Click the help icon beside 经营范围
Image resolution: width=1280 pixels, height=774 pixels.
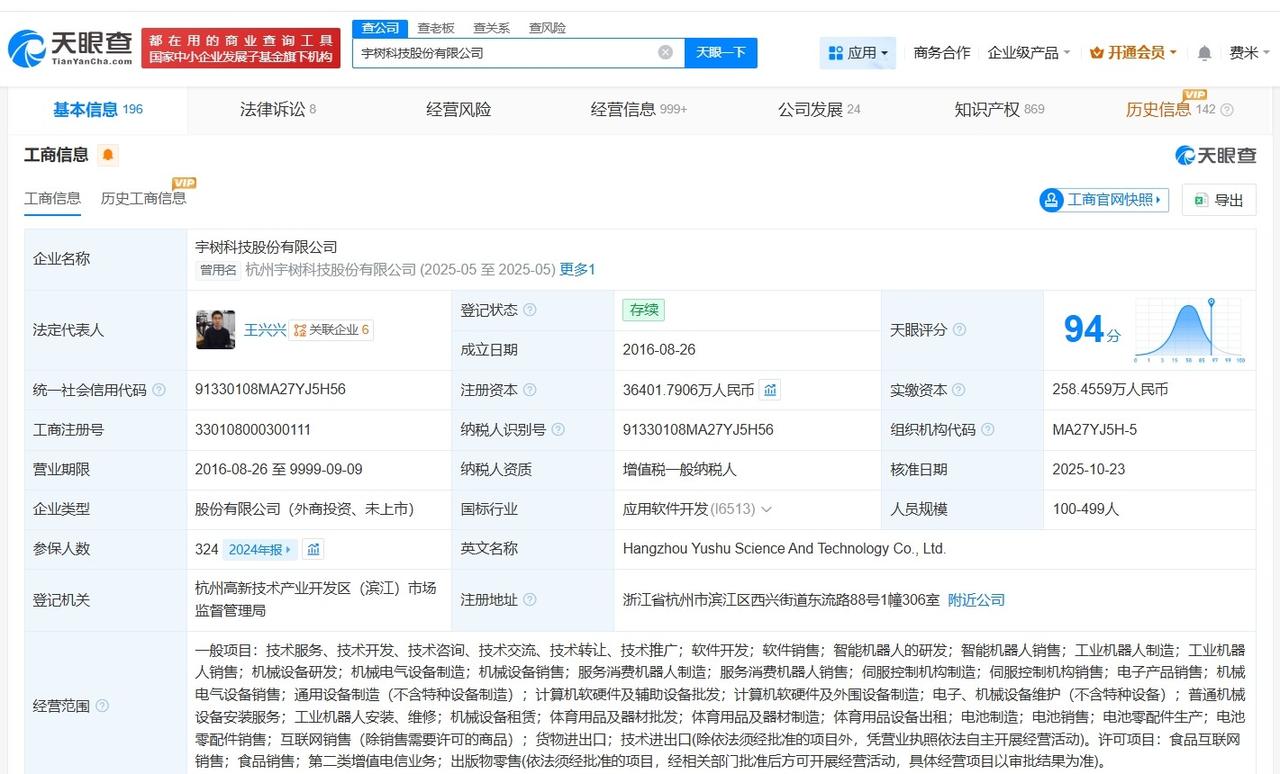(102, 706)
